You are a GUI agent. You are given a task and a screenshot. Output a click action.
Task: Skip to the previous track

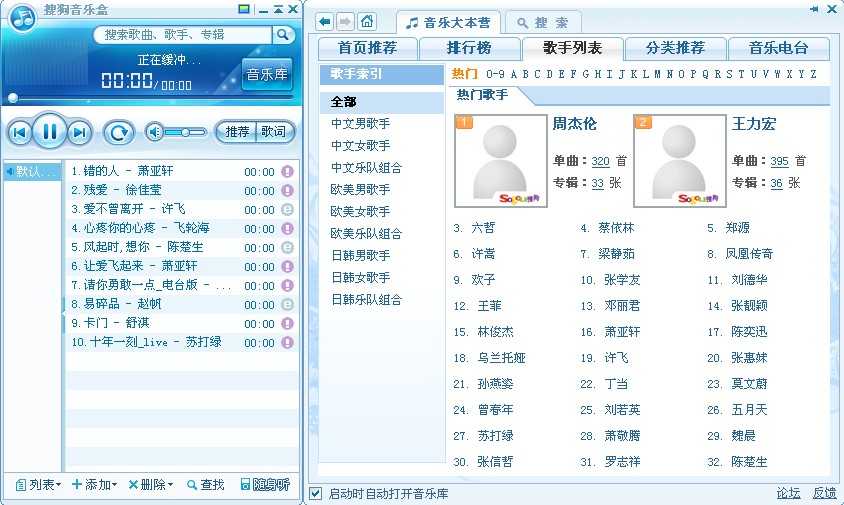[x=19, y=132]
